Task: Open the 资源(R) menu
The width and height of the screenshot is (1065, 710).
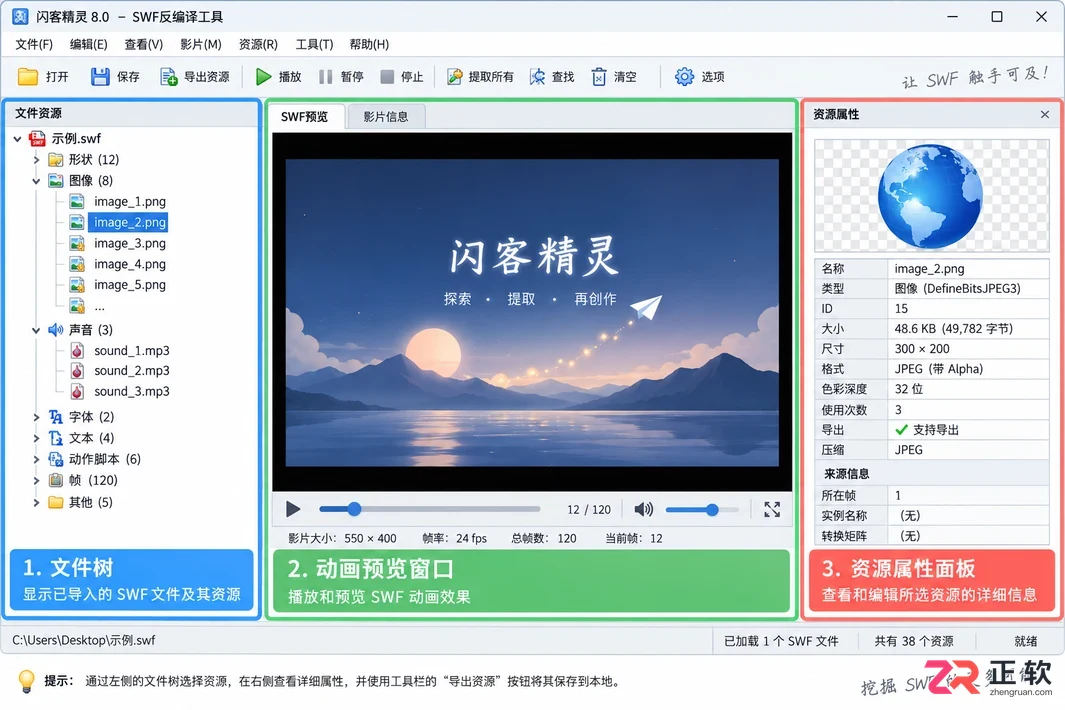Action: tap(258, 44)
